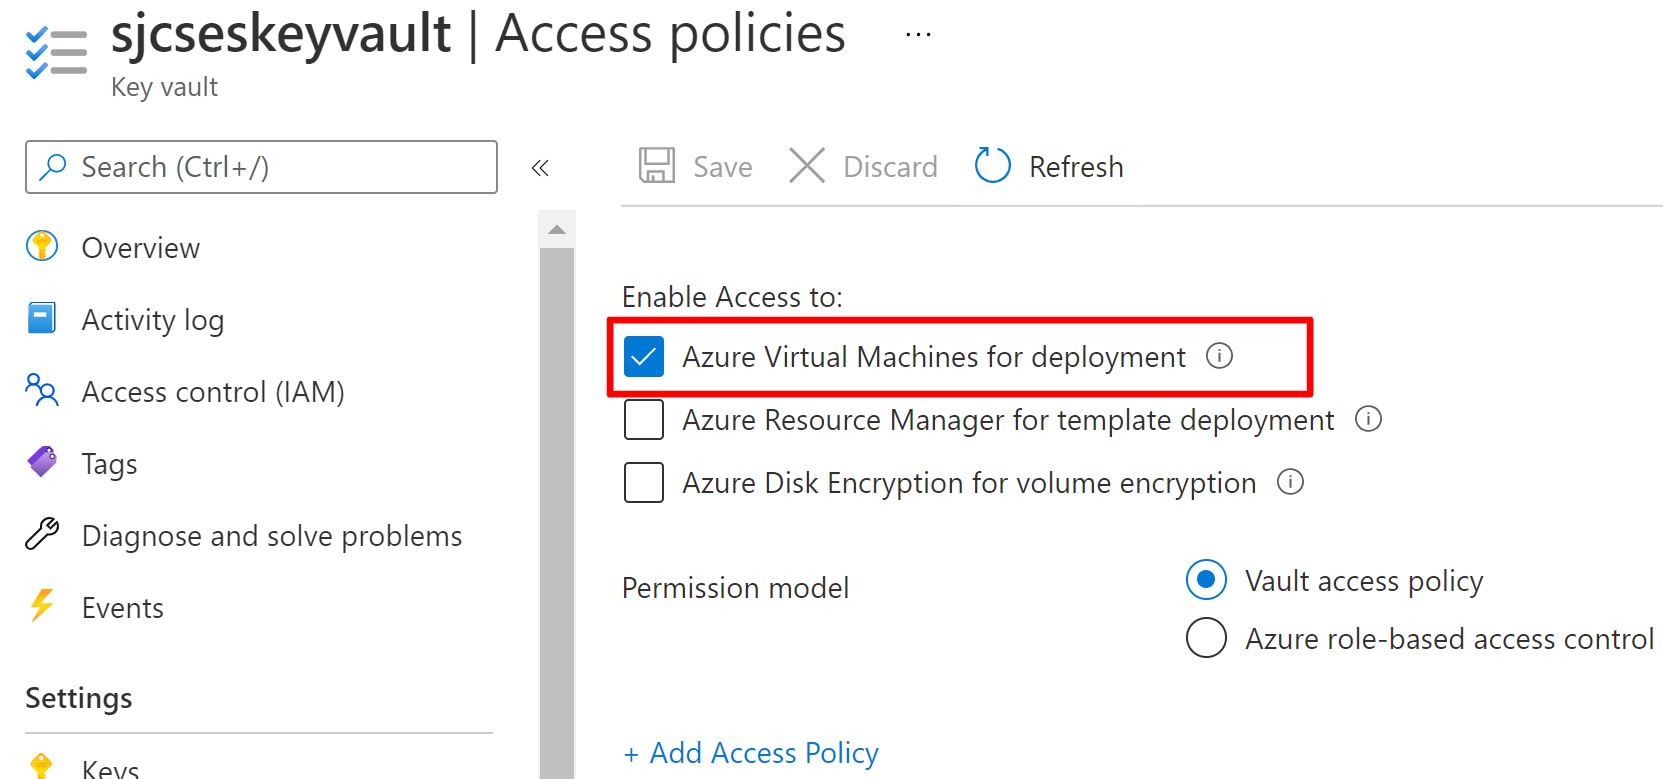
Task: View info about Azure Disk Encryption option
Action: coord(1290,482)
